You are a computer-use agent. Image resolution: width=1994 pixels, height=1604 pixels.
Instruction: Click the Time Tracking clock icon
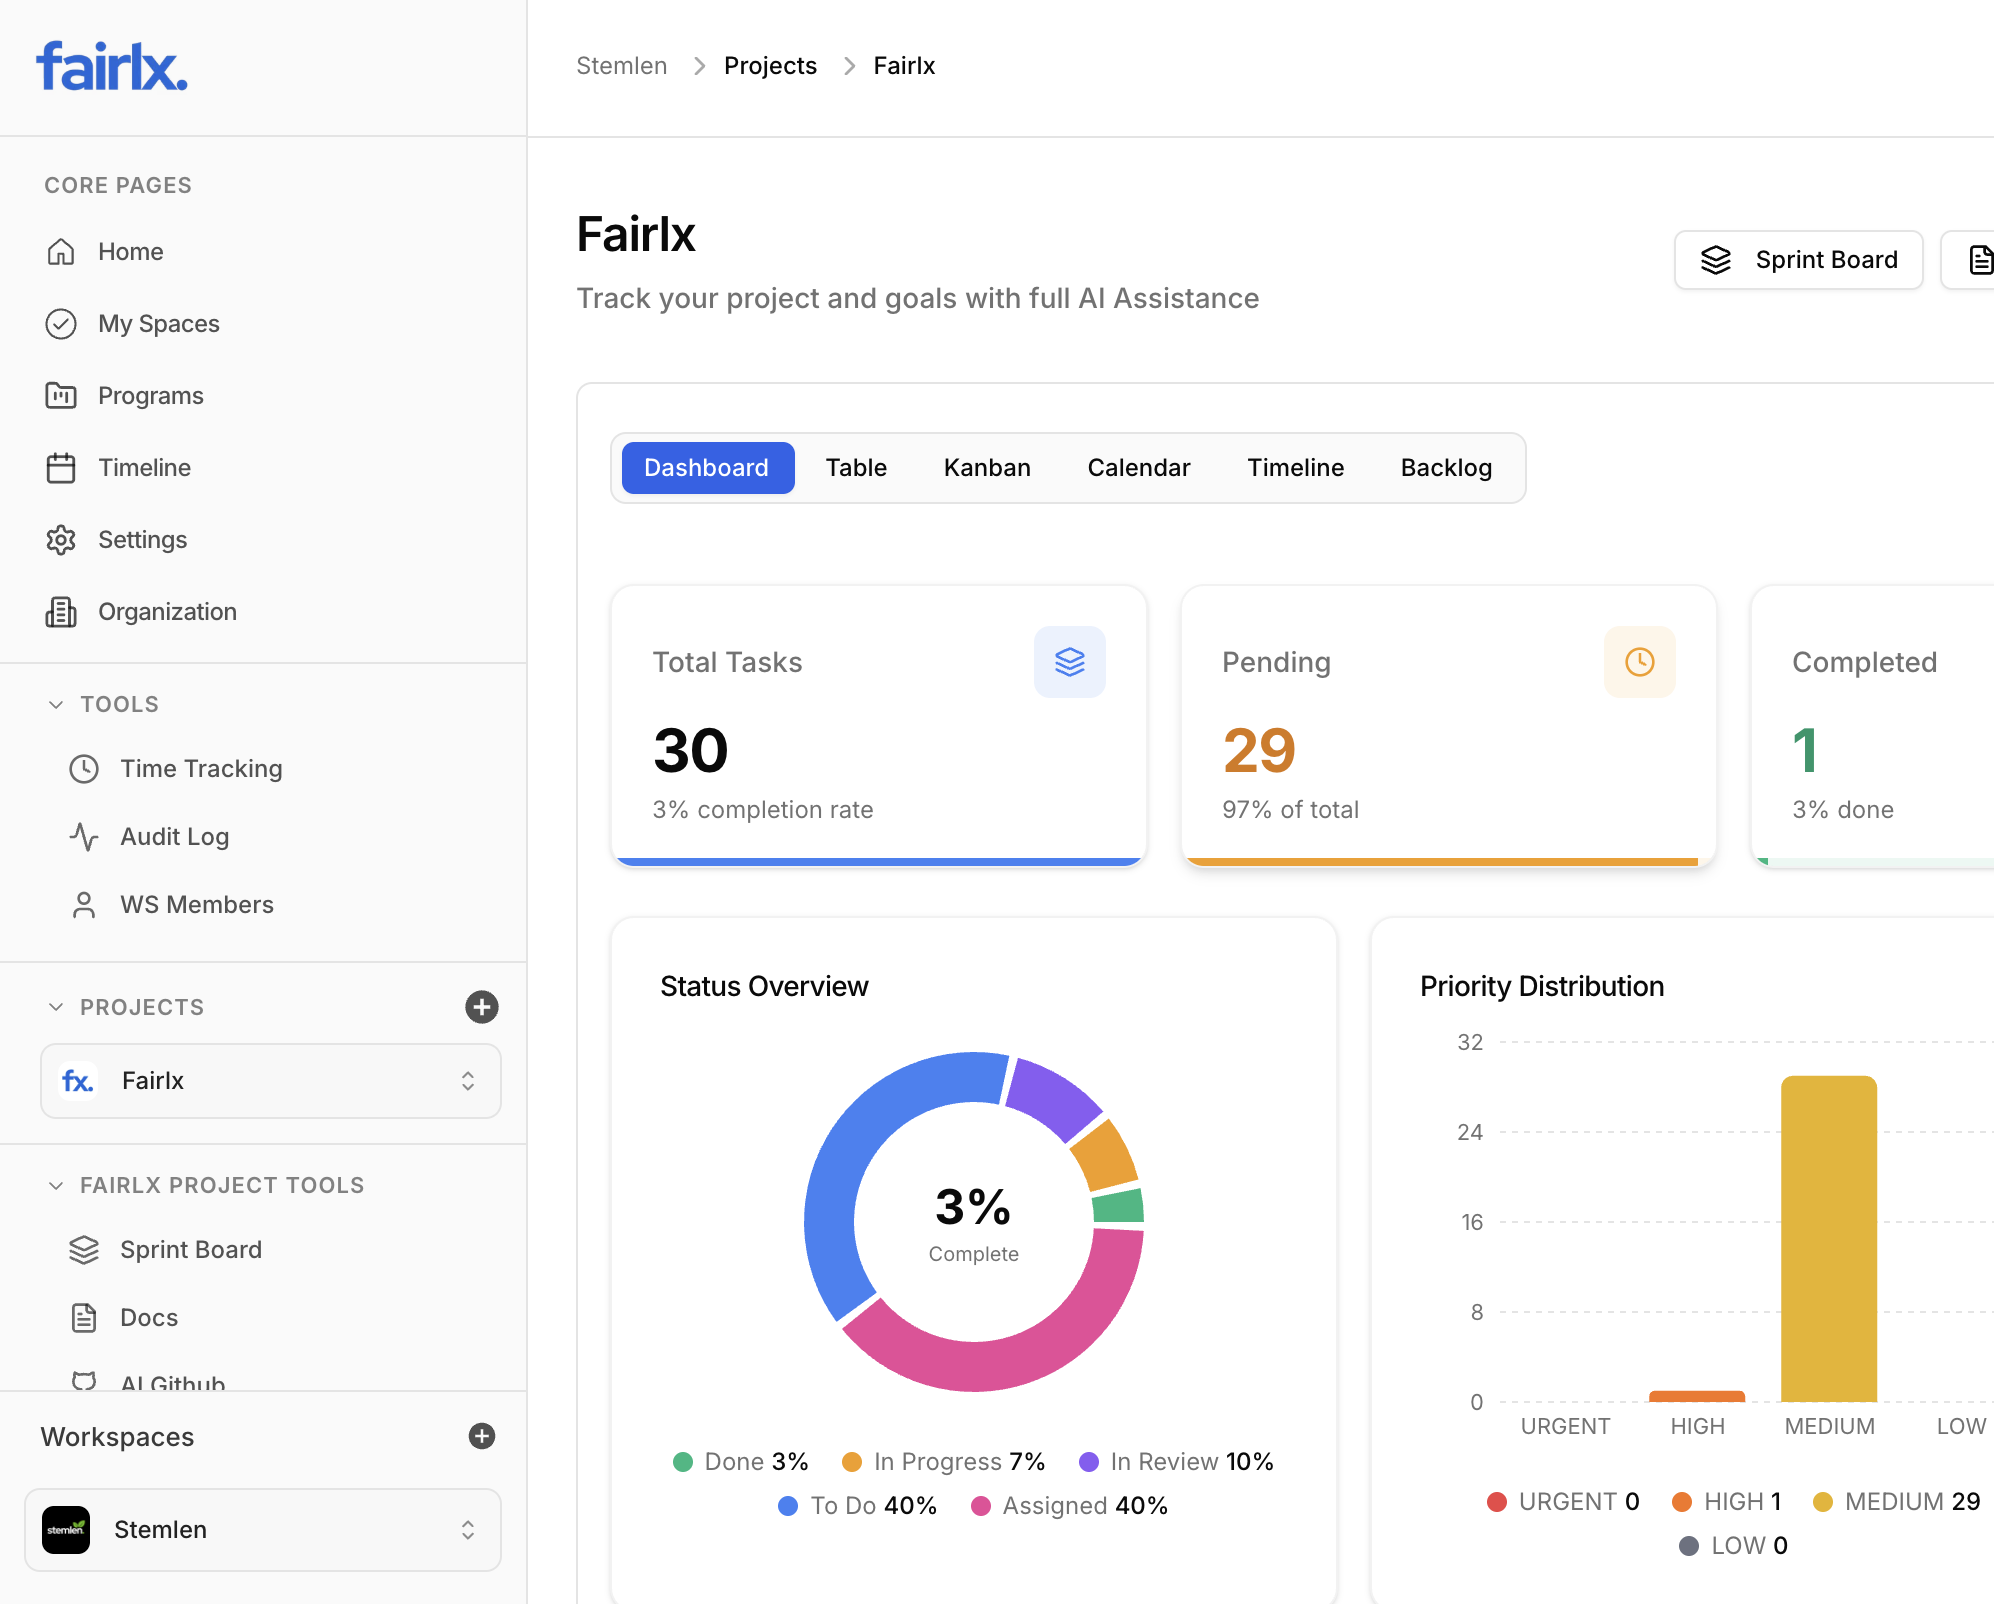coord(84,769)
